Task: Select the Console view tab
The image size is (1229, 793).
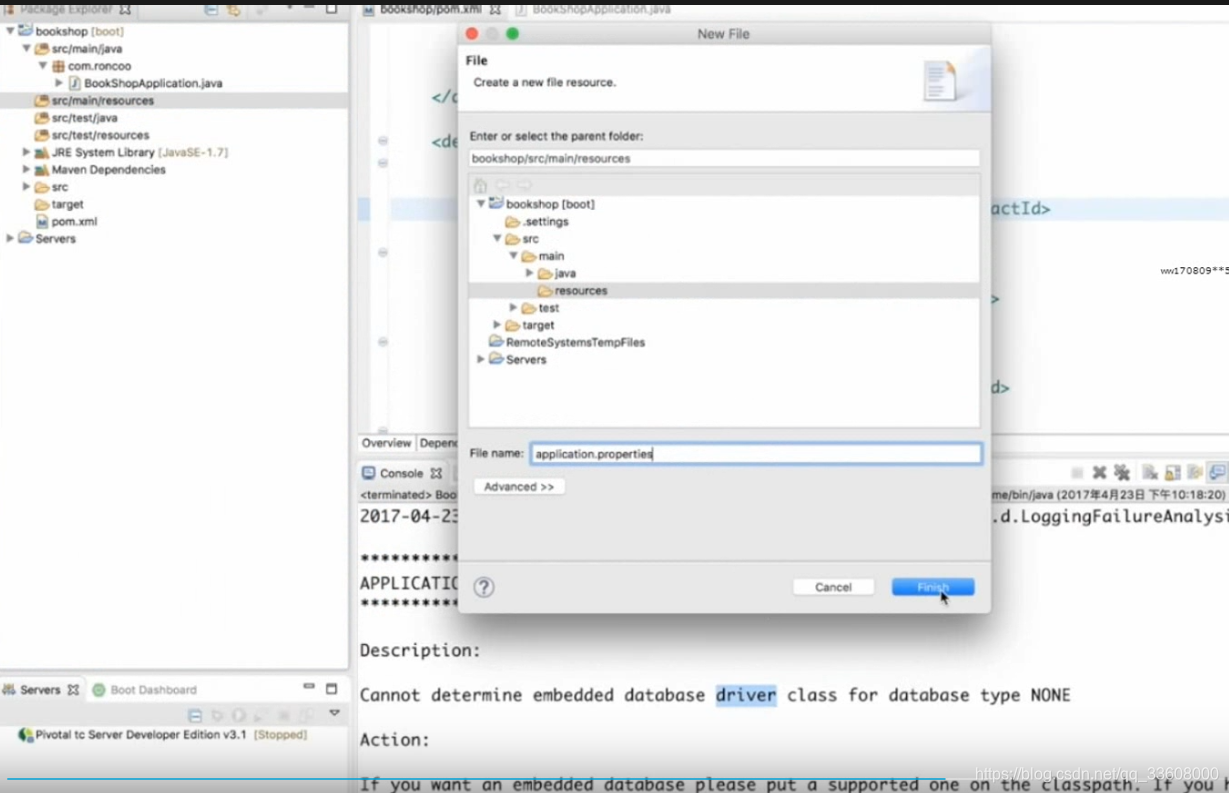Action: pyautogui.click(x=401, y=473)
